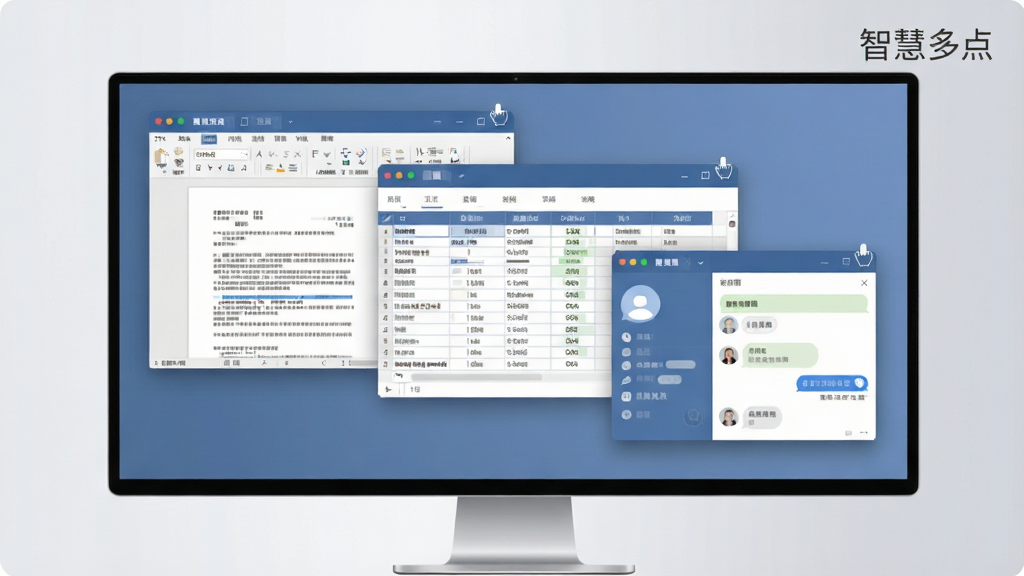Switch to the page-icon tab in the document title bar

(258, 121)
